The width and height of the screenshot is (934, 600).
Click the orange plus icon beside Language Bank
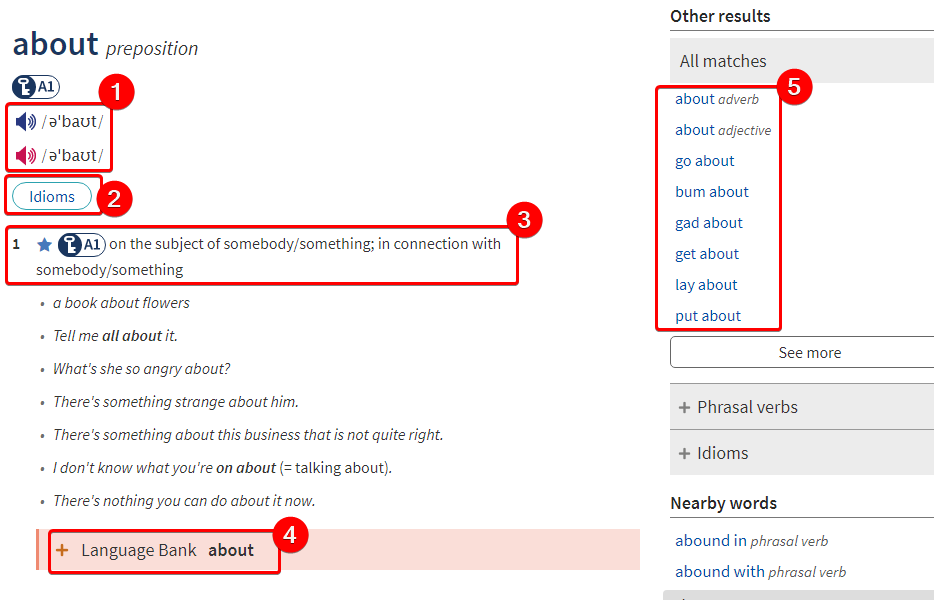62,549
